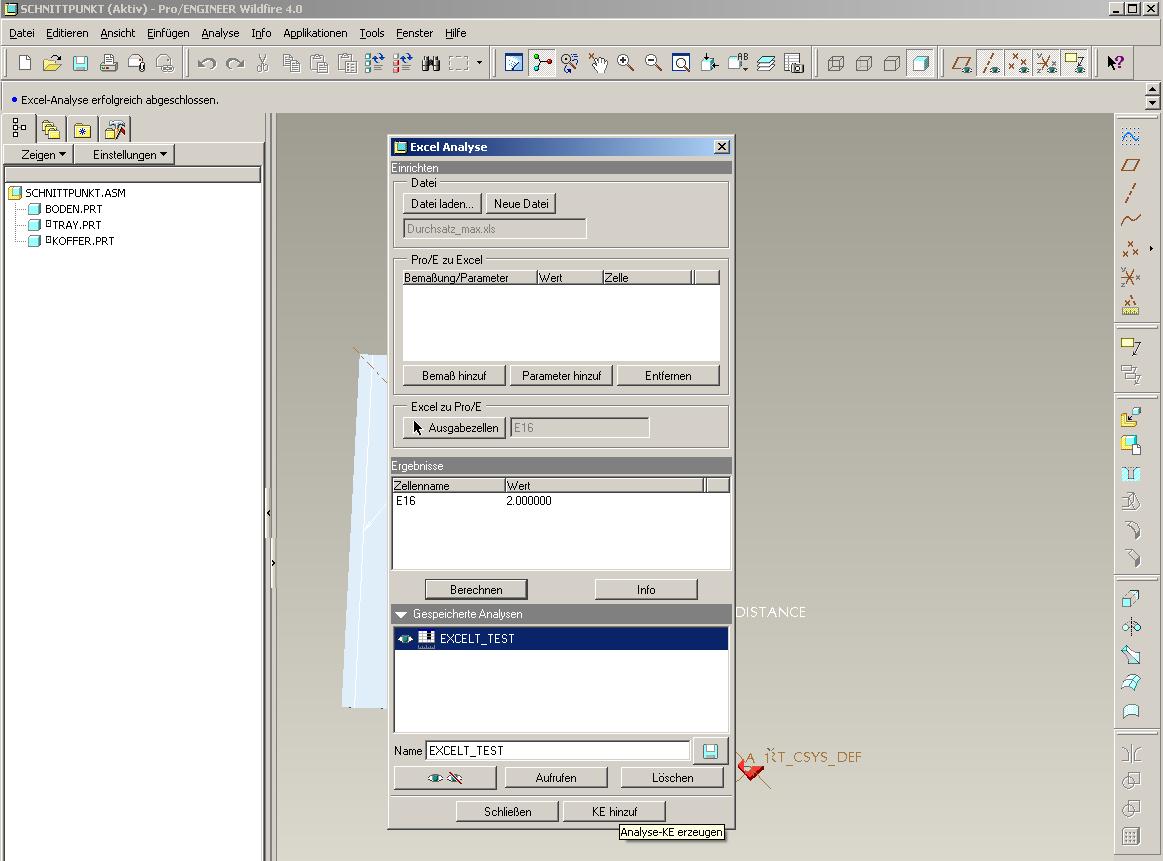Close the Excel Analyse dialog
1163x861 pixels.
pos(722,147)
